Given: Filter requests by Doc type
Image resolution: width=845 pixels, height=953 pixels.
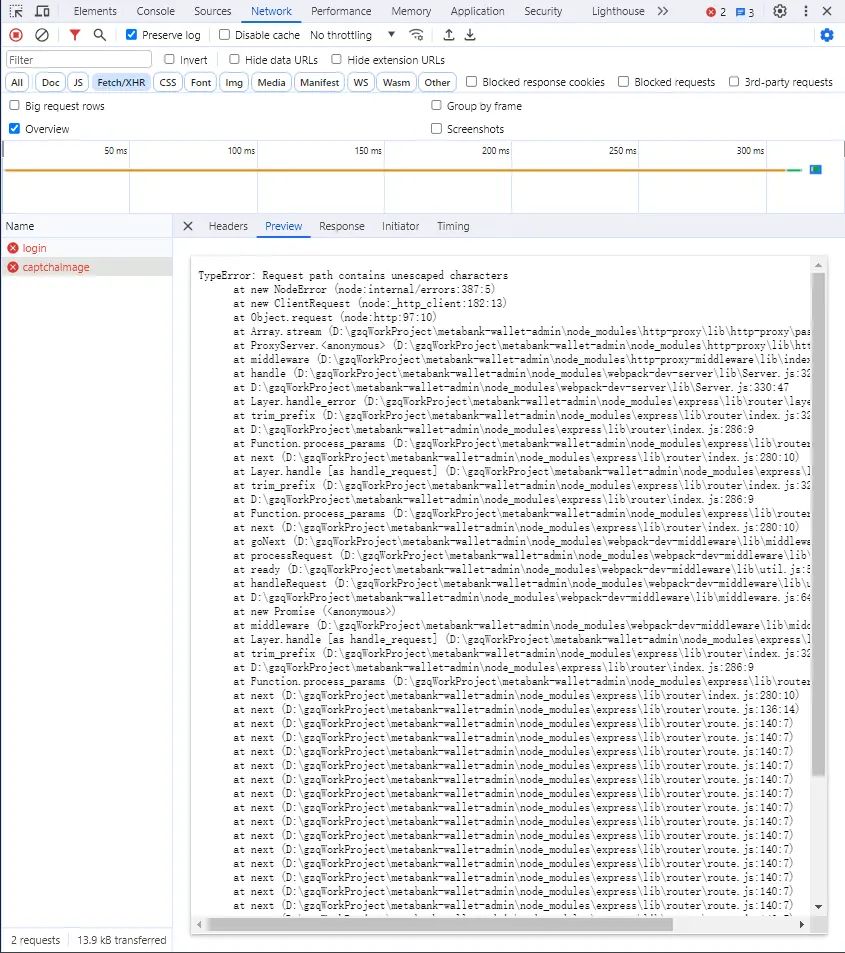Looking at the screenshot, I should coord(50,83).
